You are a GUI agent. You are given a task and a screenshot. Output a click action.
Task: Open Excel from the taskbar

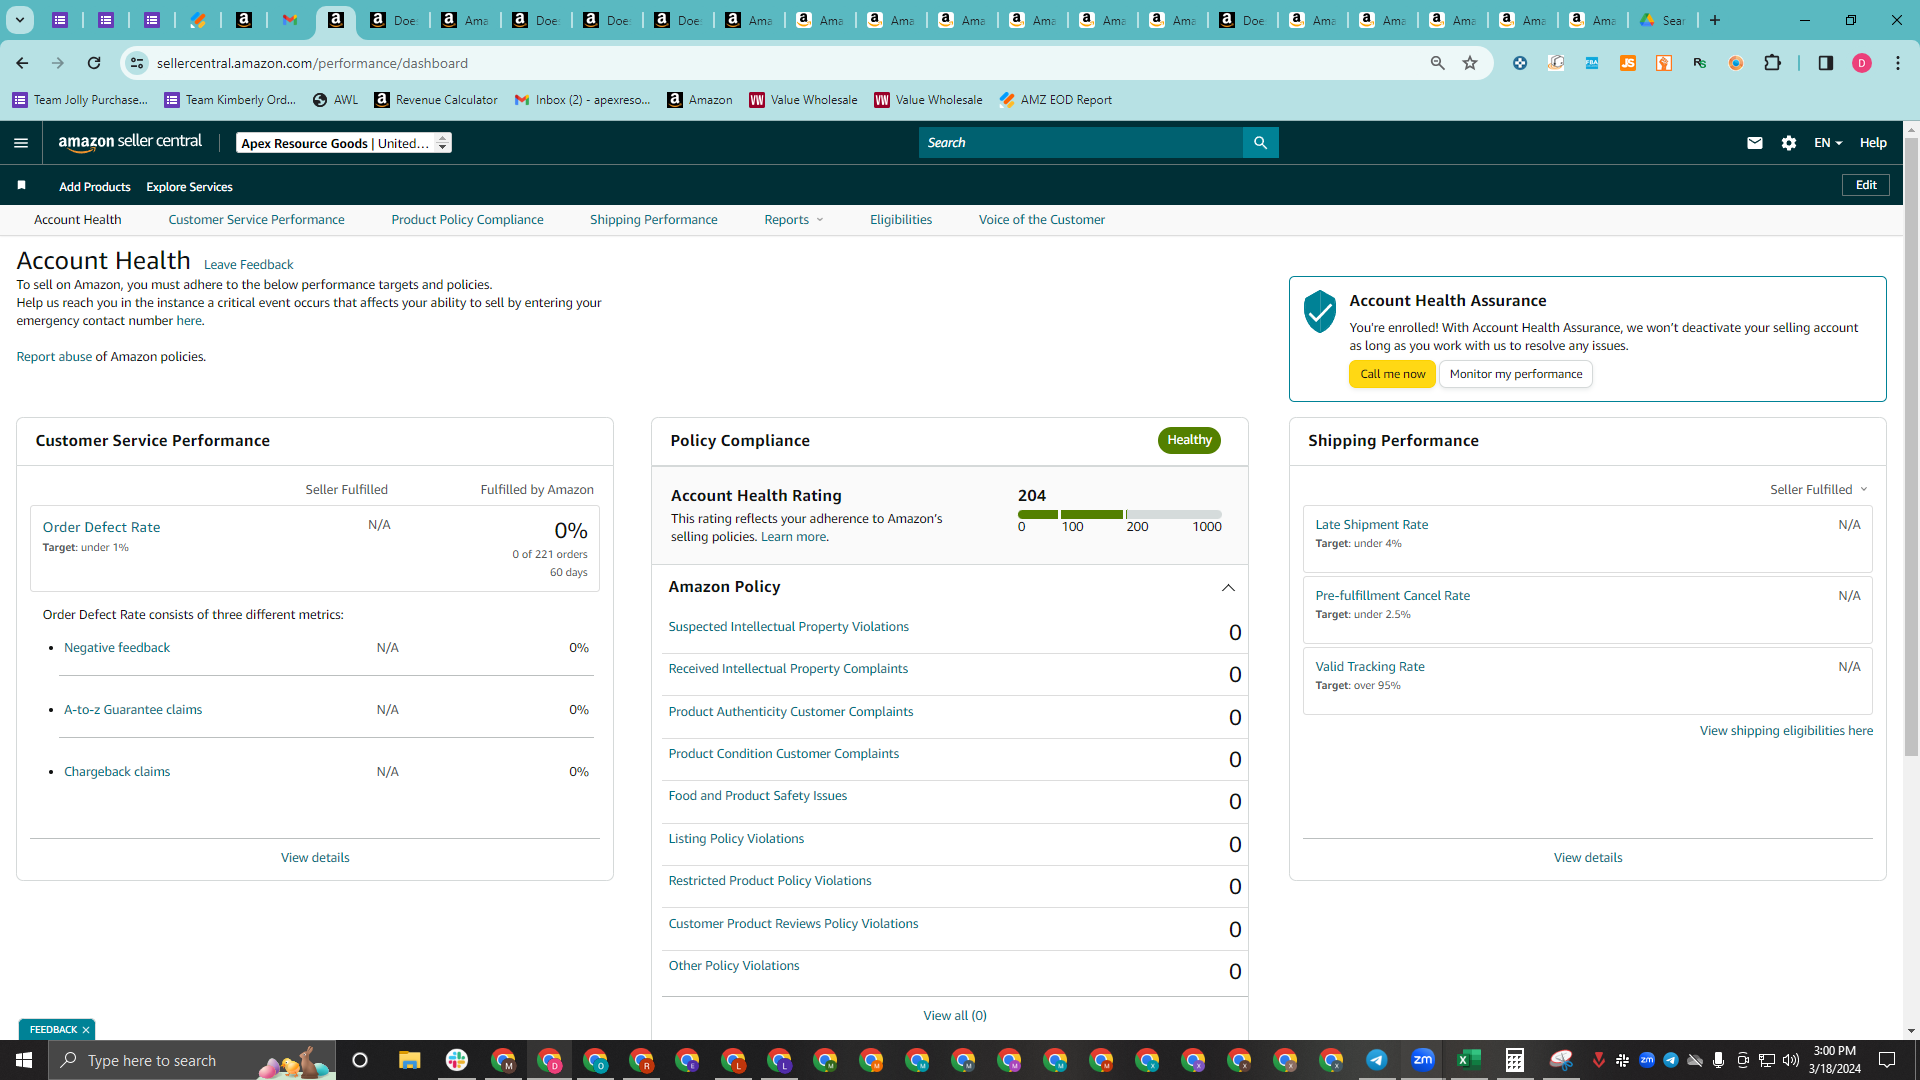1469,1060
